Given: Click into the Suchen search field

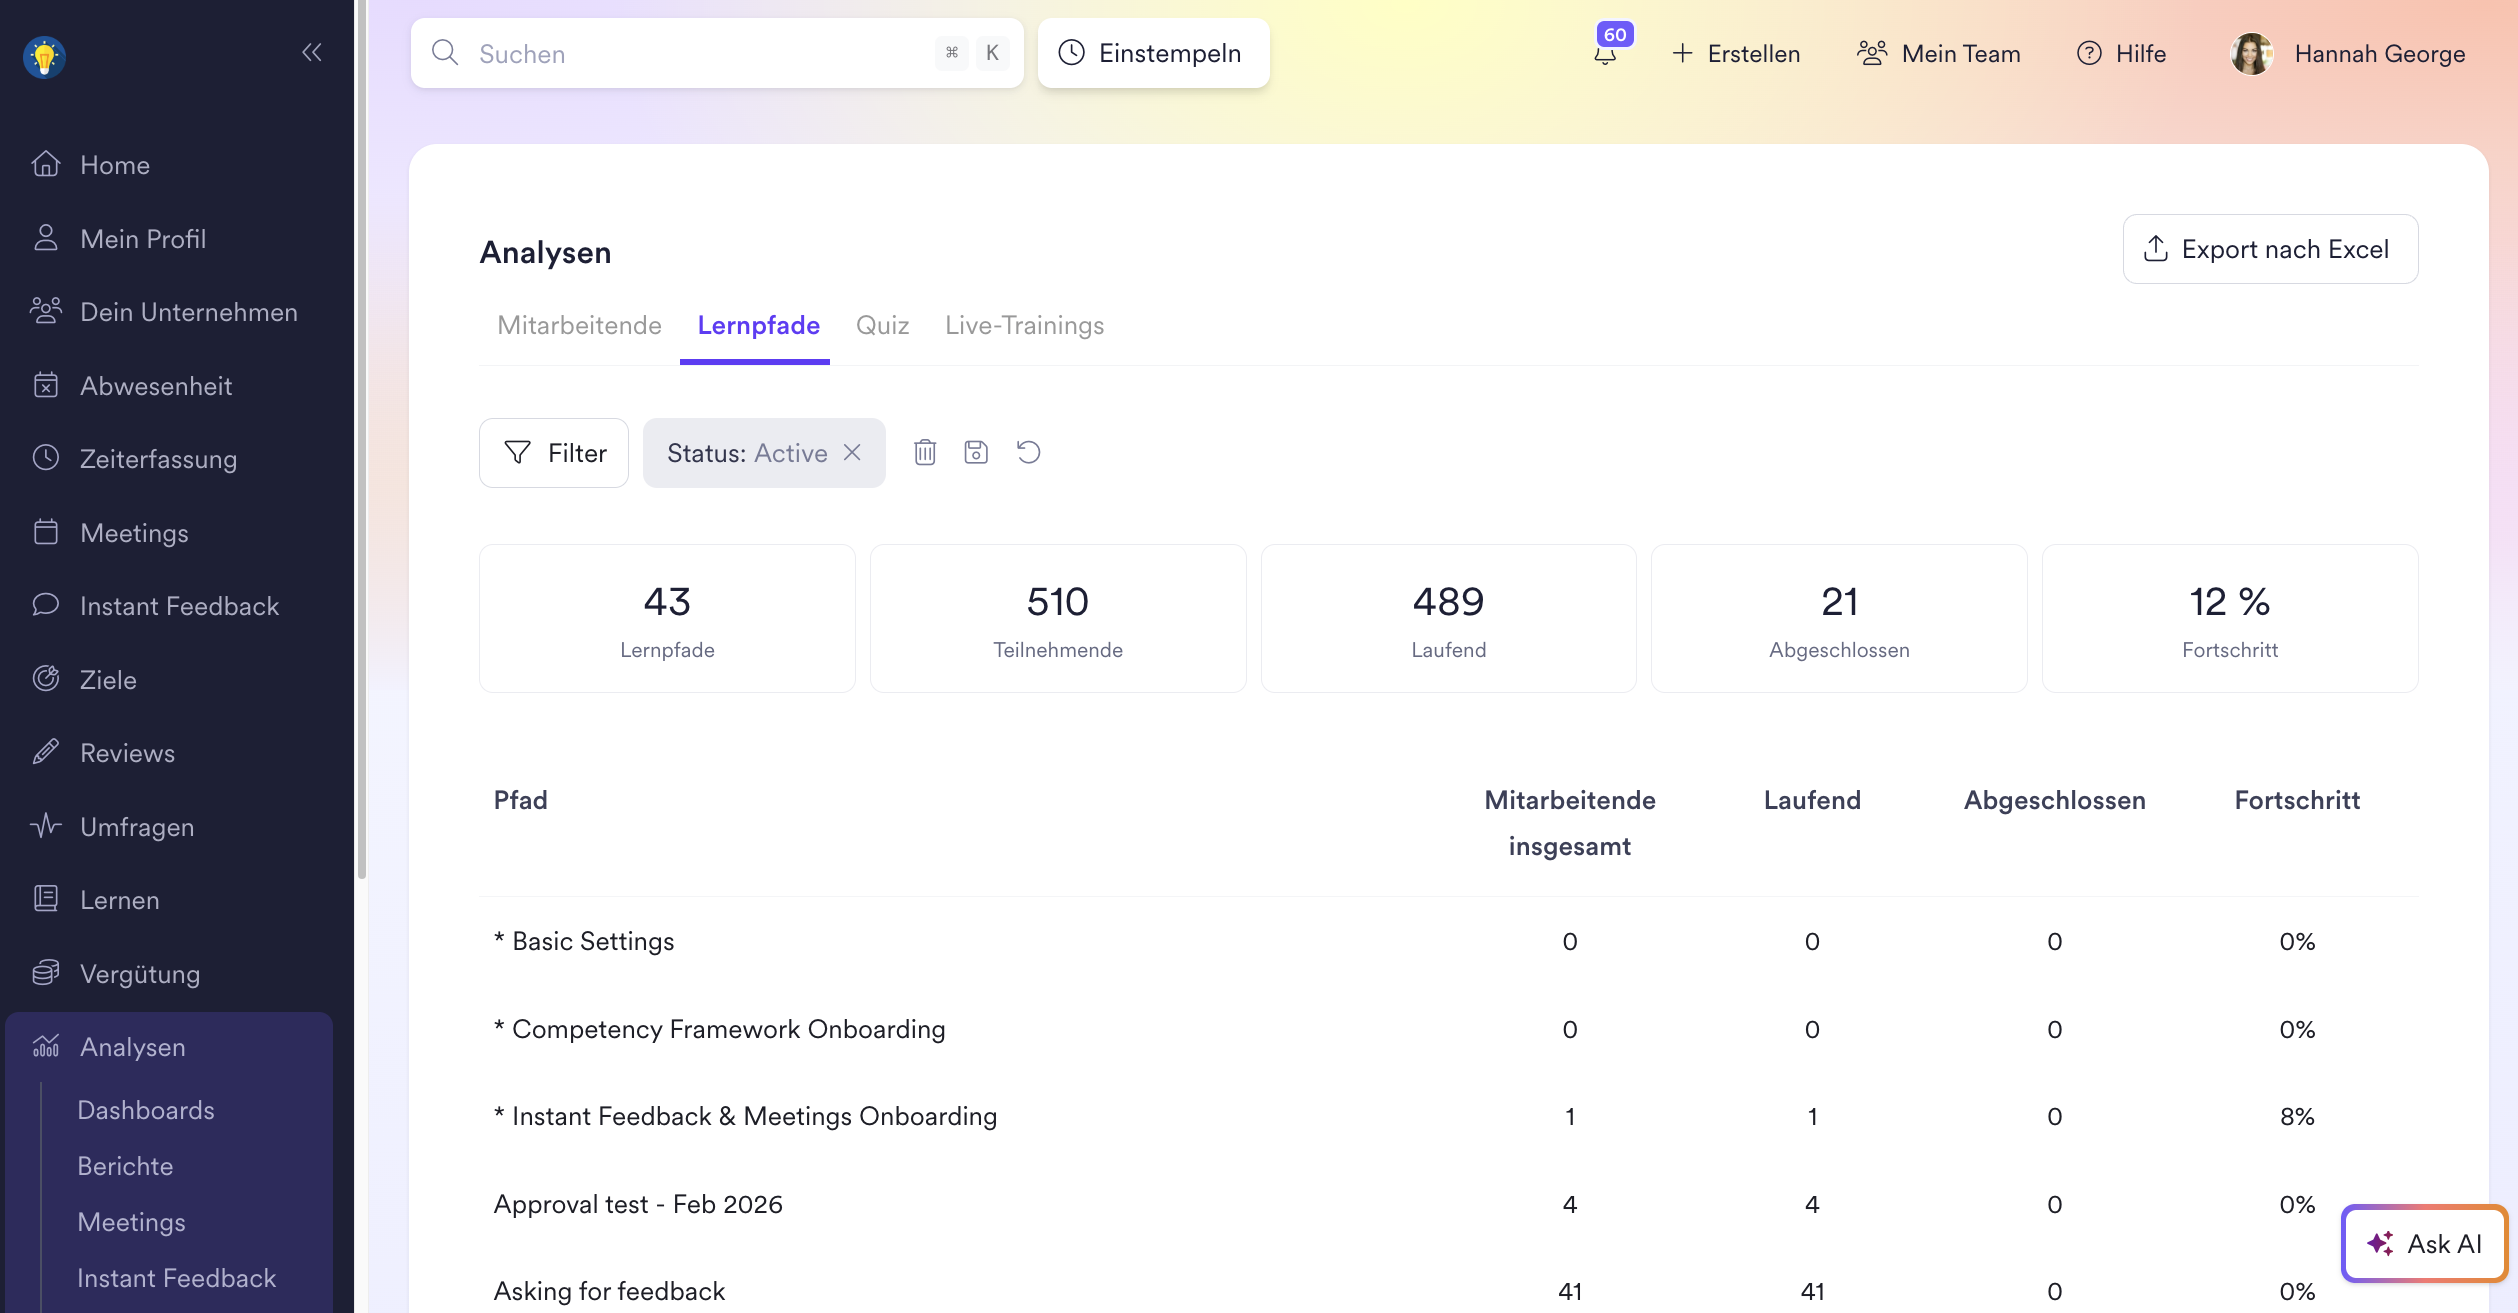Looking at the screenshot, I should coord(700,54).
